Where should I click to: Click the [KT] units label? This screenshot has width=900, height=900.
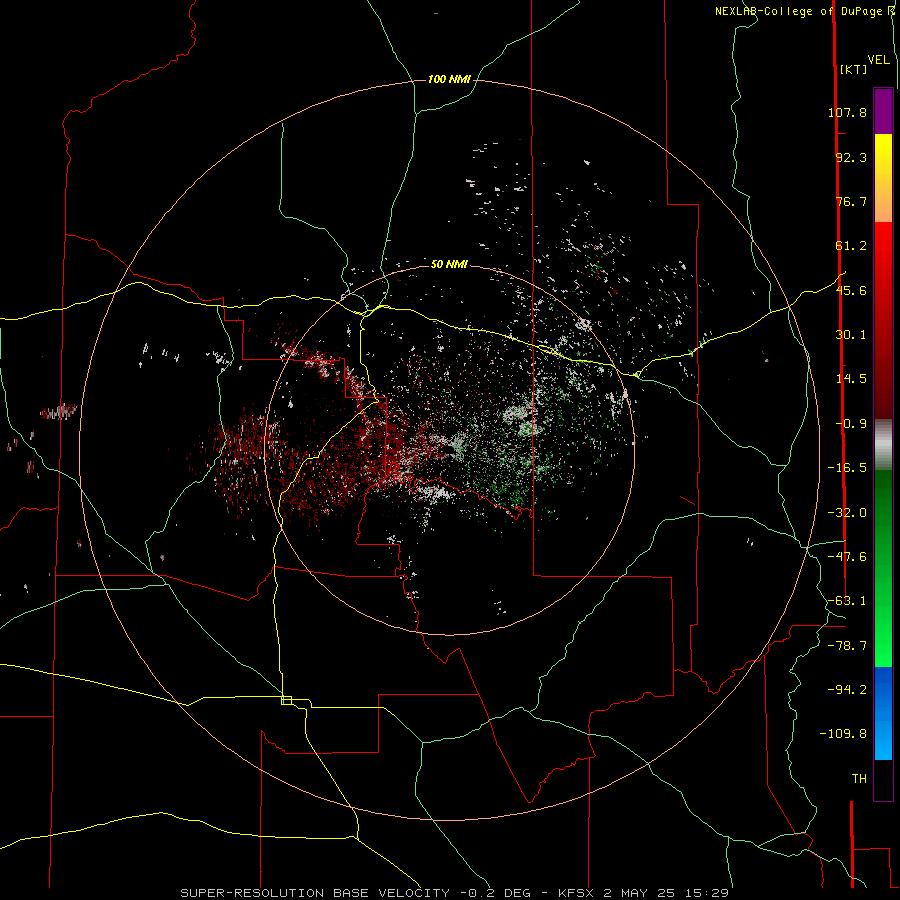coord(853,69)
